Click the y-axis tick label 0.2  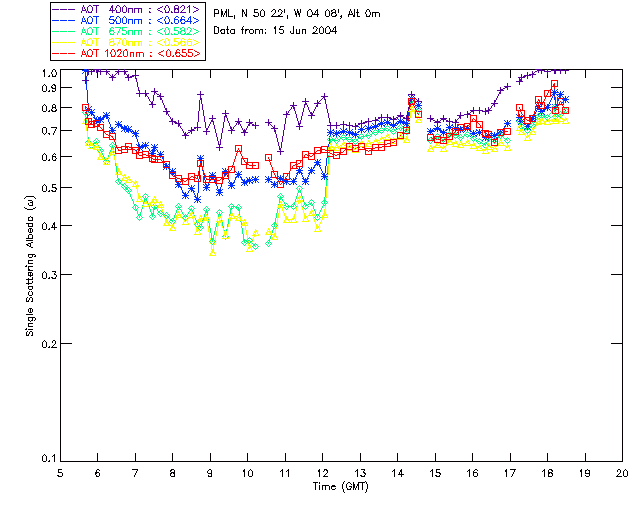coord(49,344)
